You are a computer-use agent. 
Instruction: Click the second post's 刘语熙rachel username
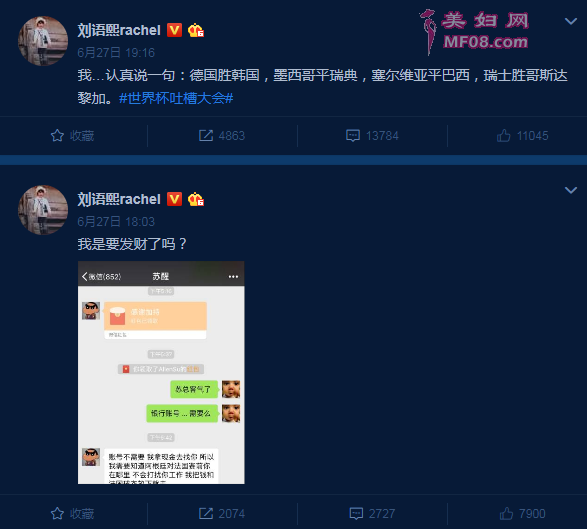tap(119, 199)
